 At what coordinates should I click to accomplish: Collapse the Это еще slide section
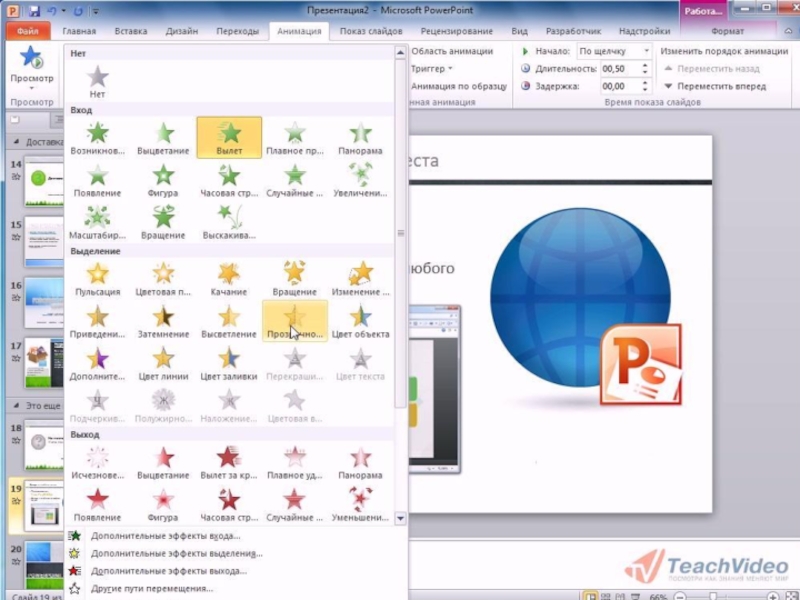click(x=16, y=406)
